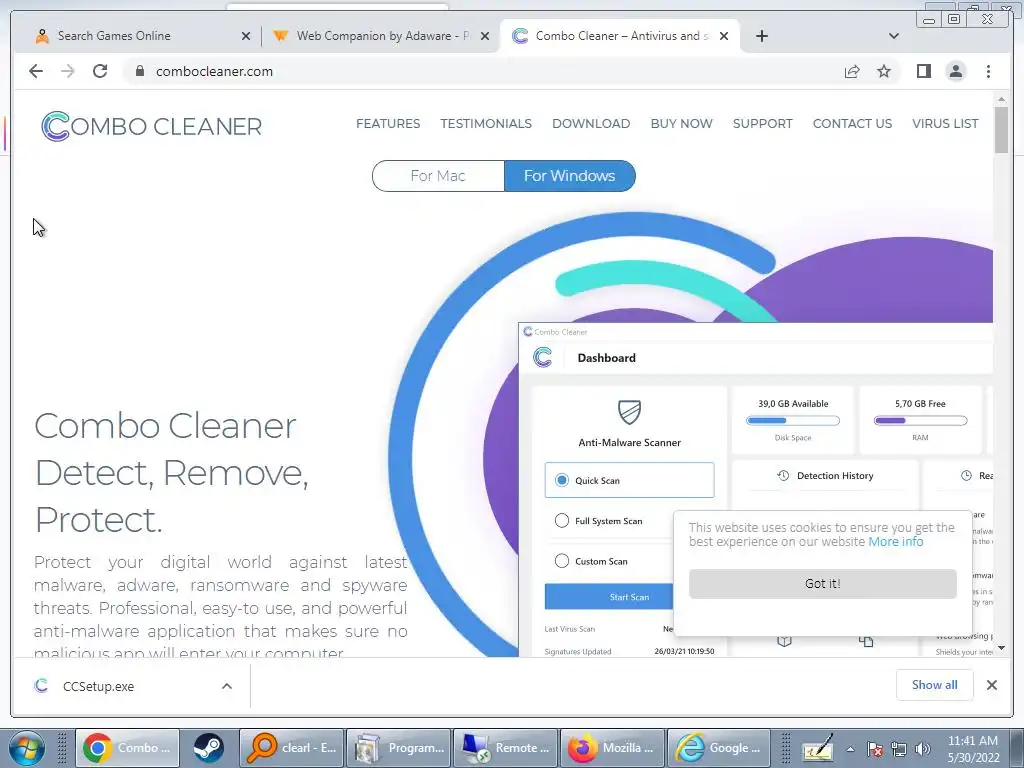Open the FEATURES menu item

[x=388, y=123]
